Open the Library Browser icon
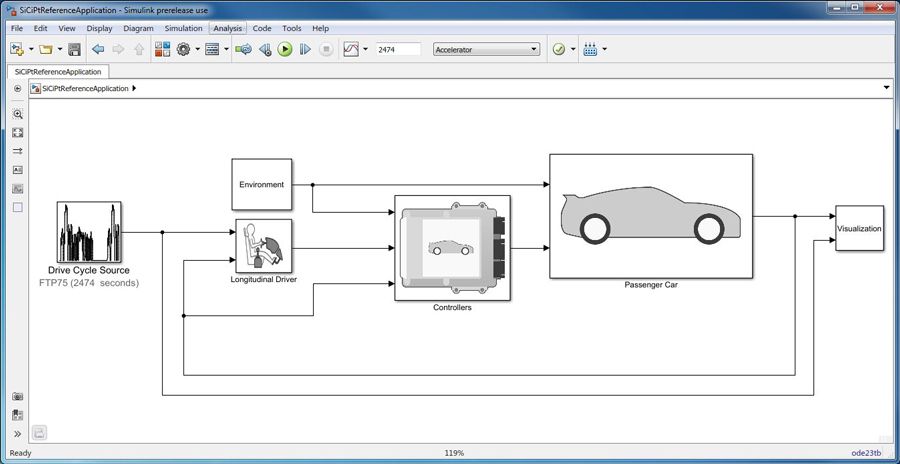The height and width of the screenshot is (464, 900). 161,49
